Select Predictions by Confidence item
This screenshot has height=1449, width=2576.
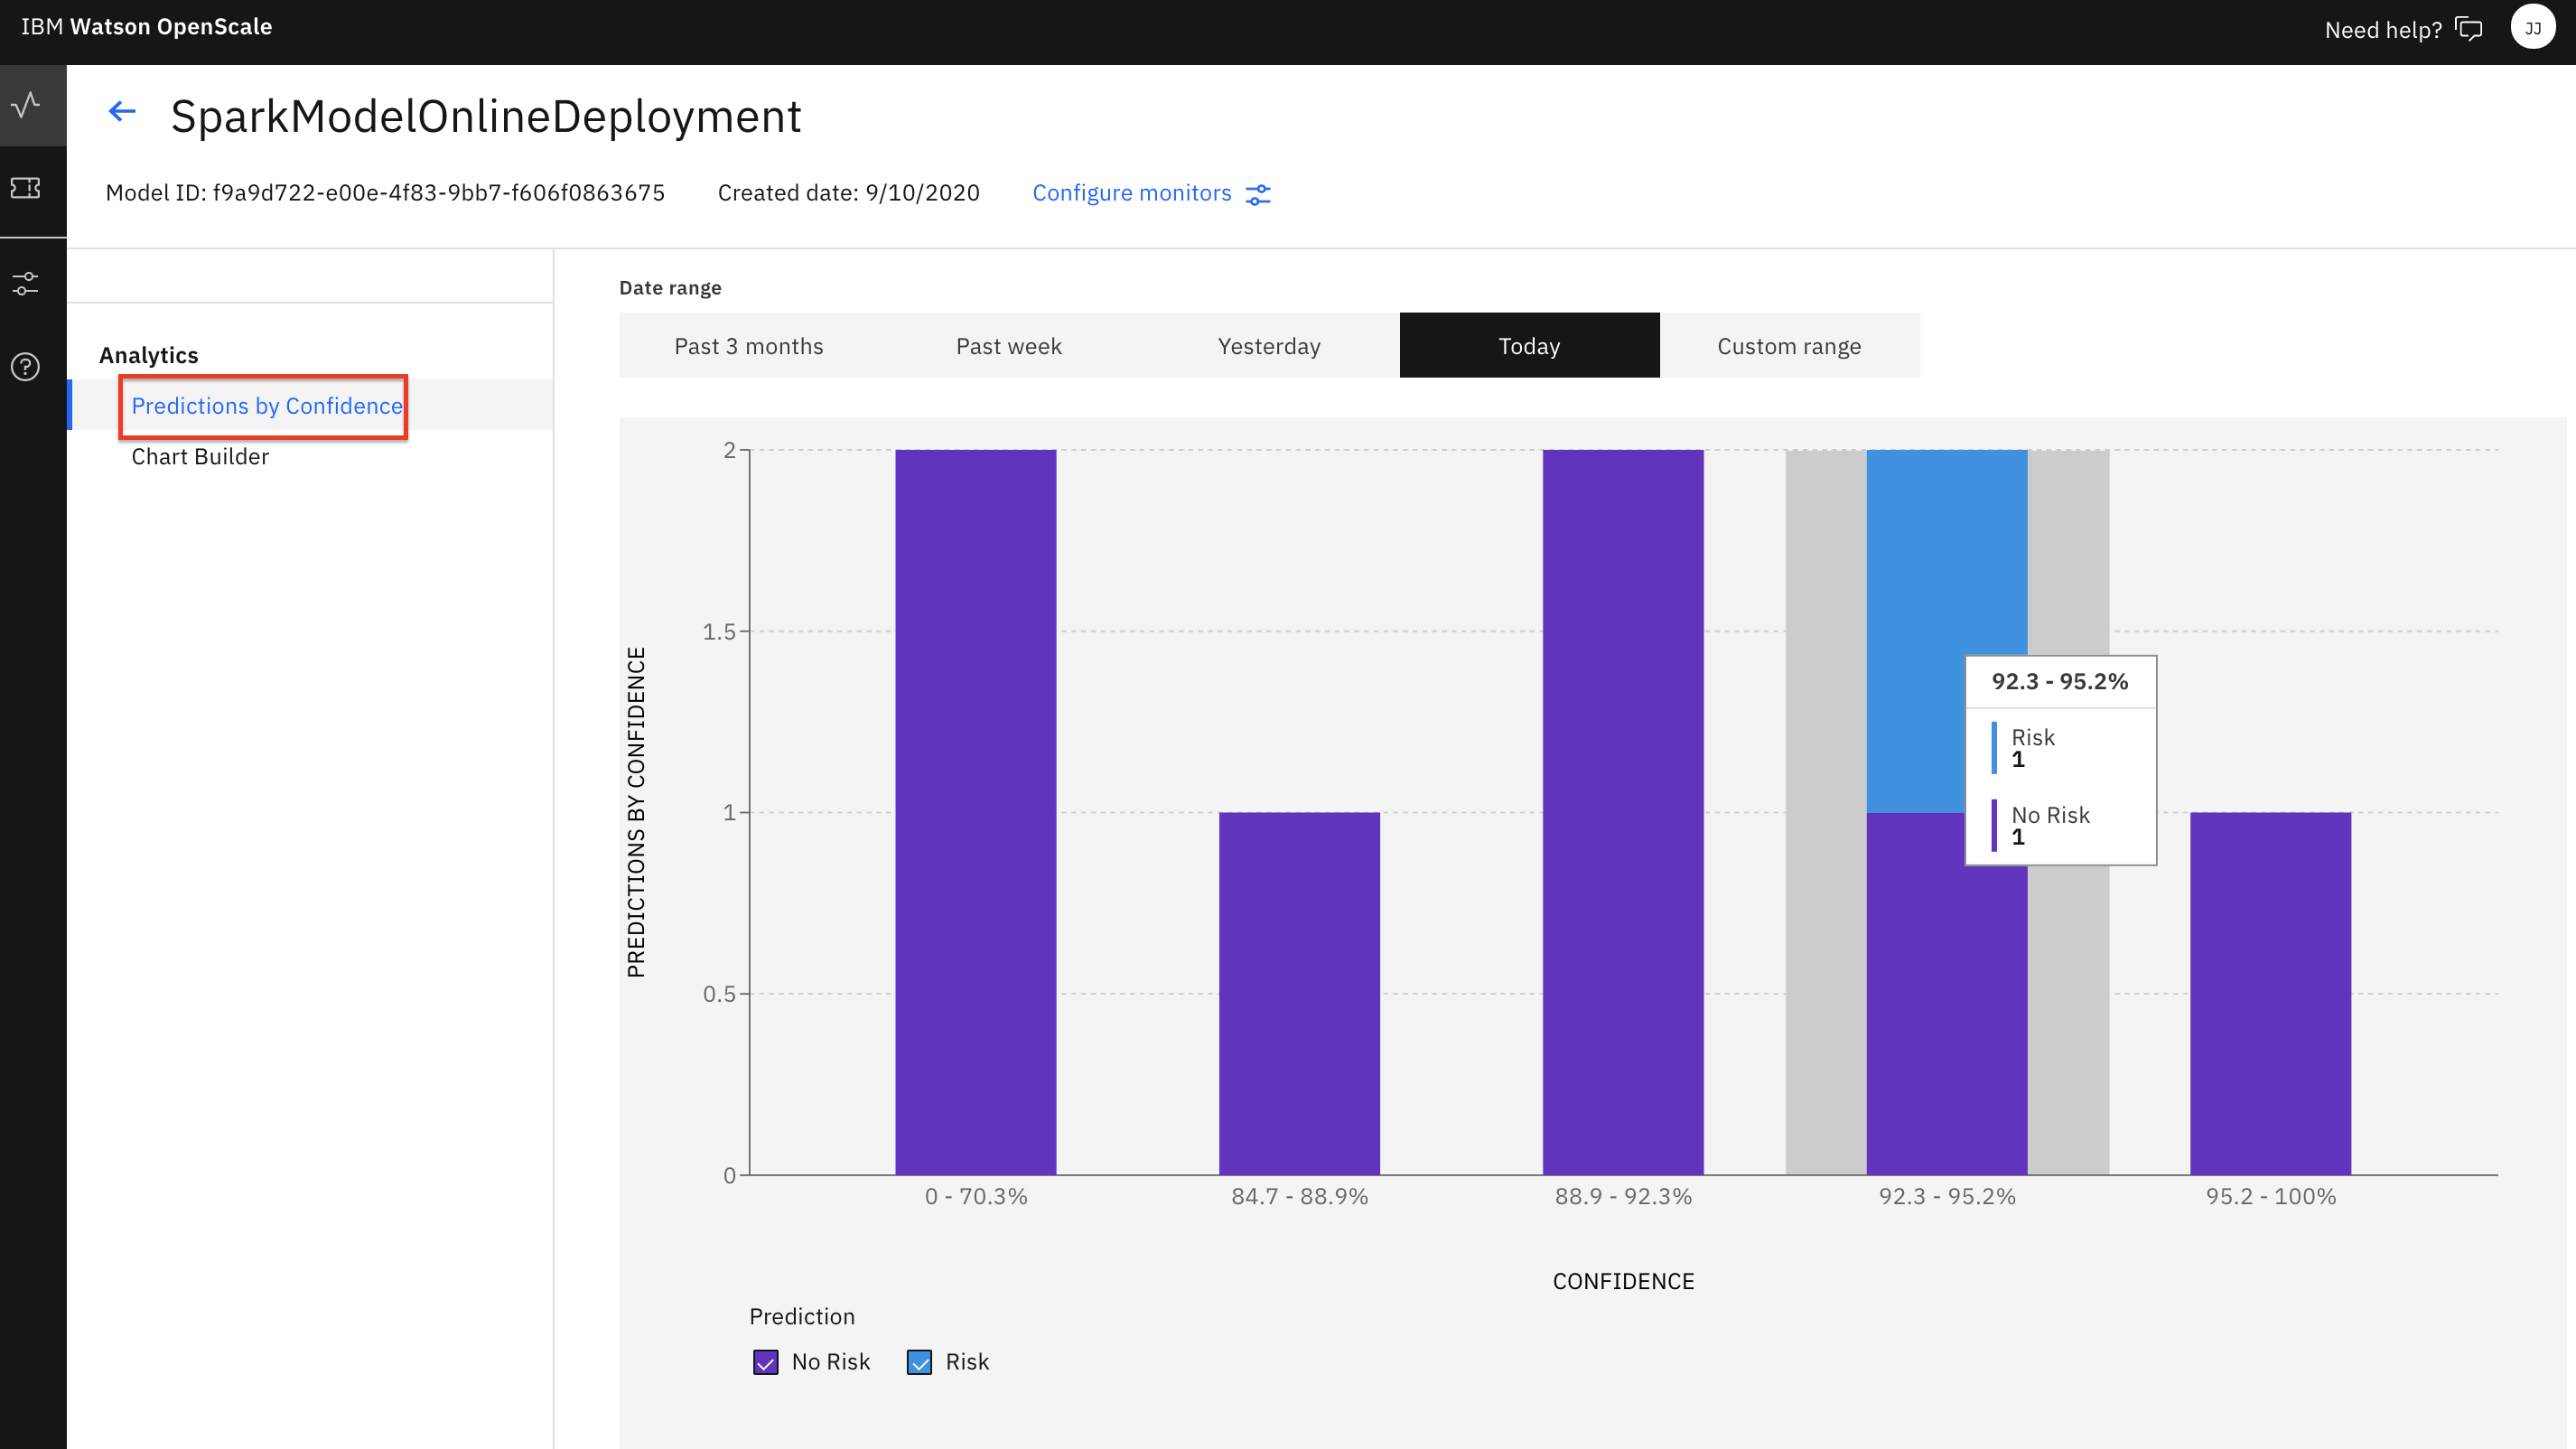pos(266,406)
